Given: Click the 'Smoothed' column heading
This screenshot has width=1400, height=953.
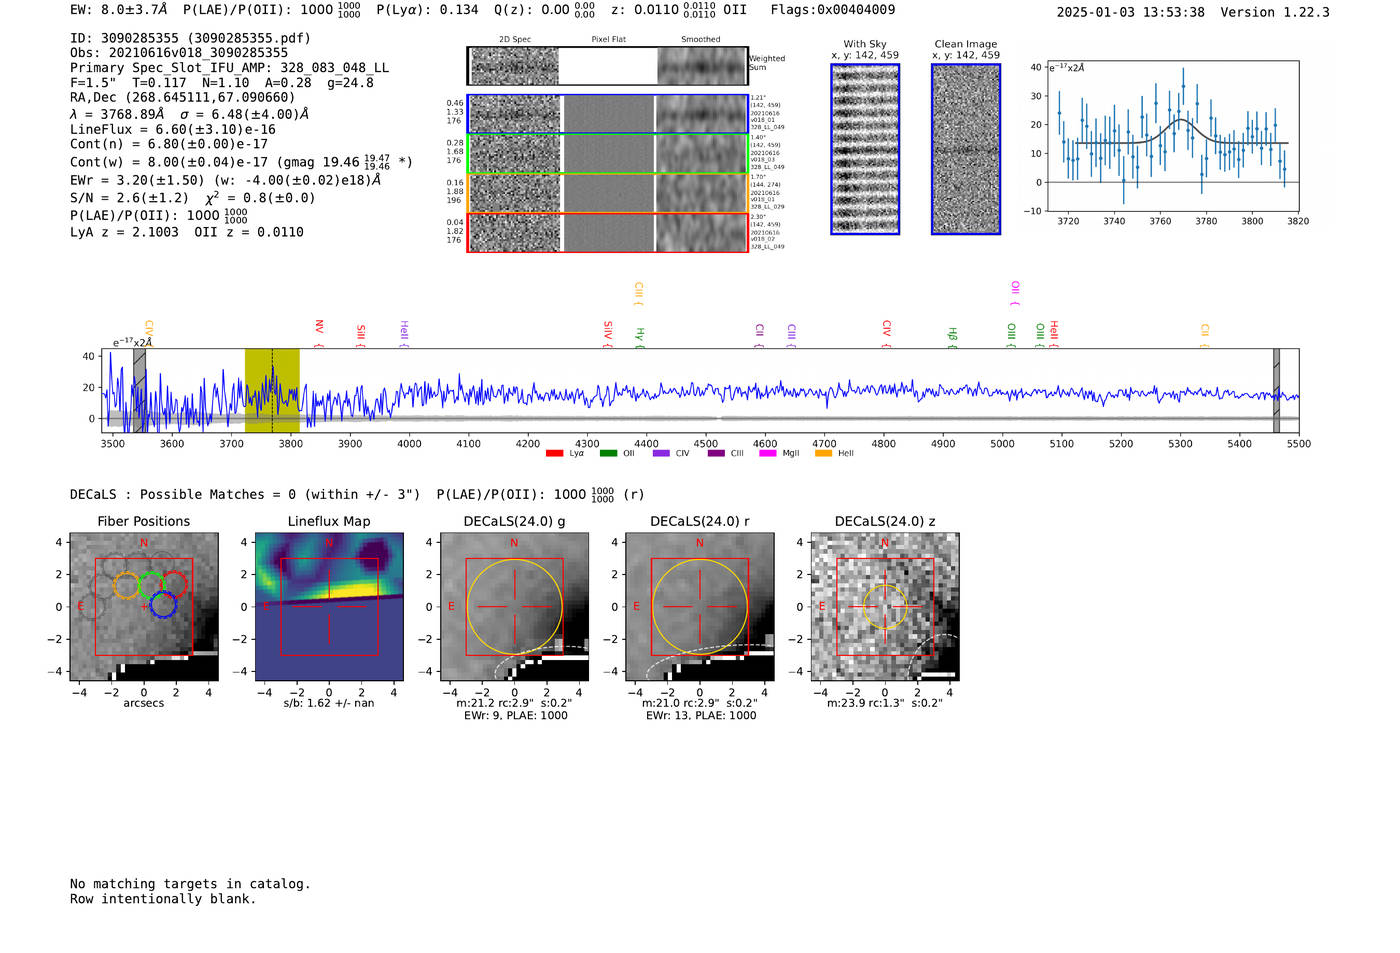Looking at the screenshot, I should [700, 40].
